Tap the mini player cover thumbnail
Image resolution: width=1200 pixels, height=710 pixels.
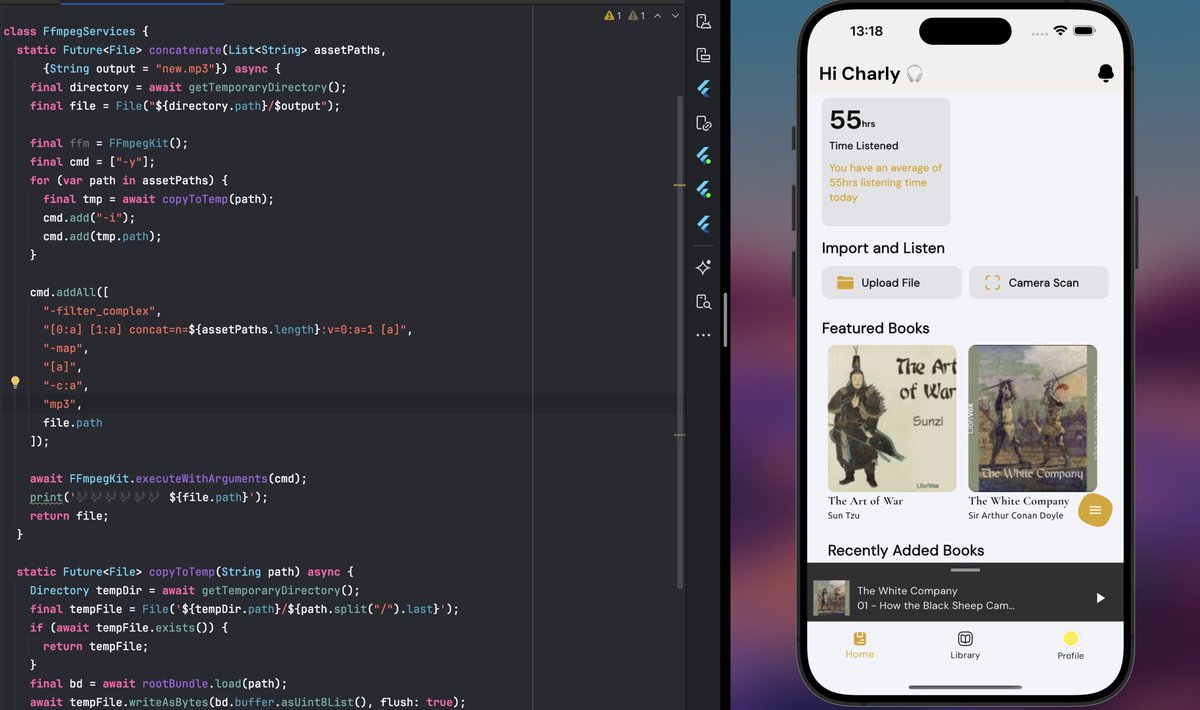tap(831, 598)
